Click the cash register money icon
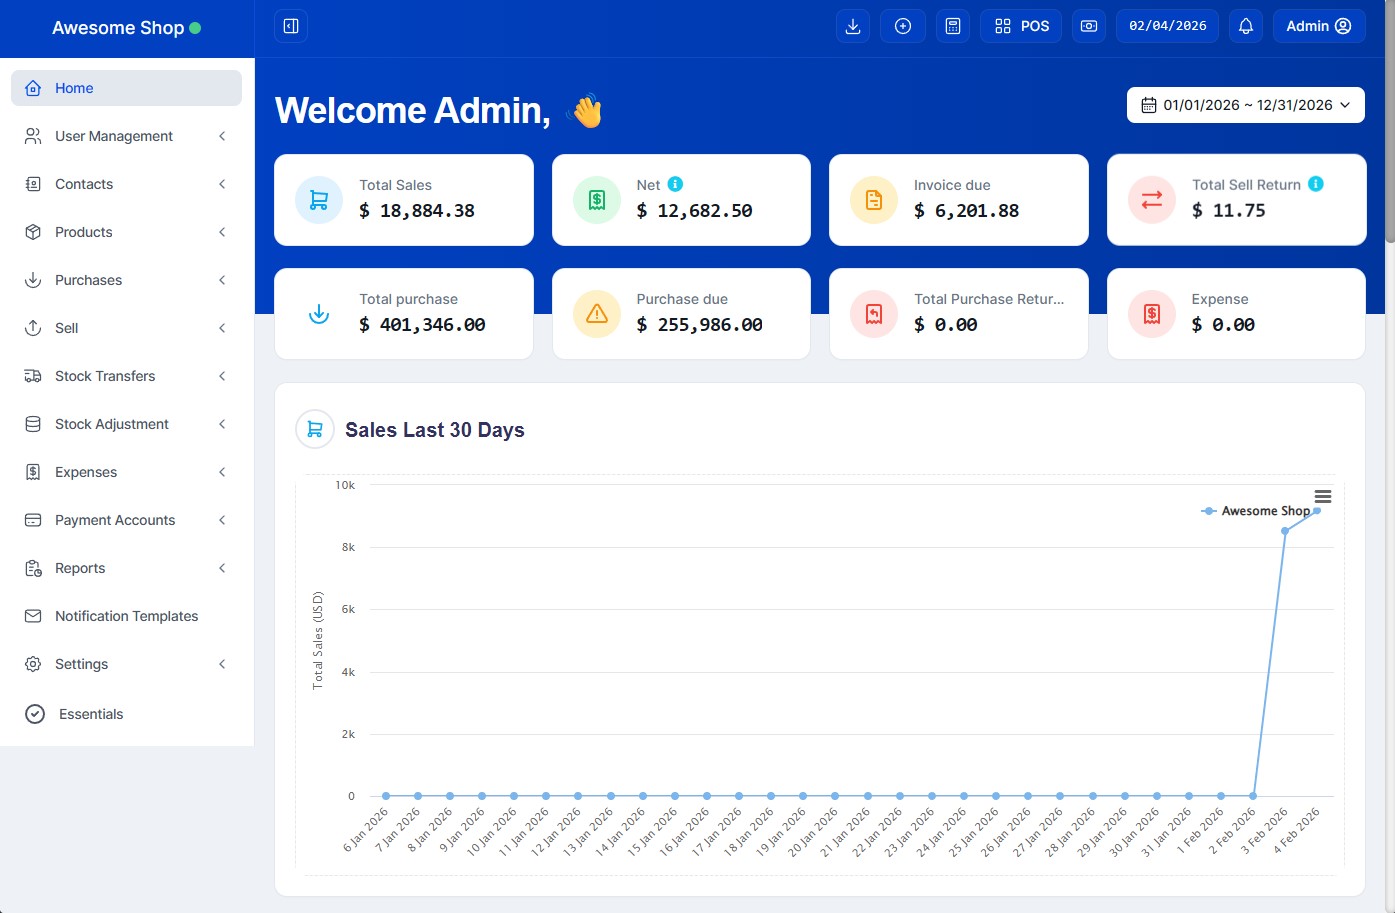 point(1089,26)
